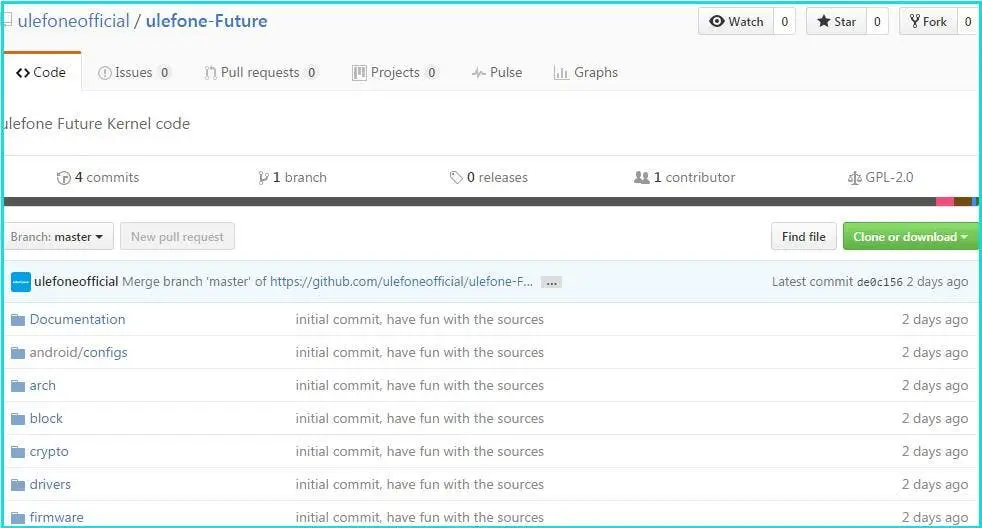Click the ulefoneofficial avatar icon
982x528 pixels.
(x=21, y=282)
